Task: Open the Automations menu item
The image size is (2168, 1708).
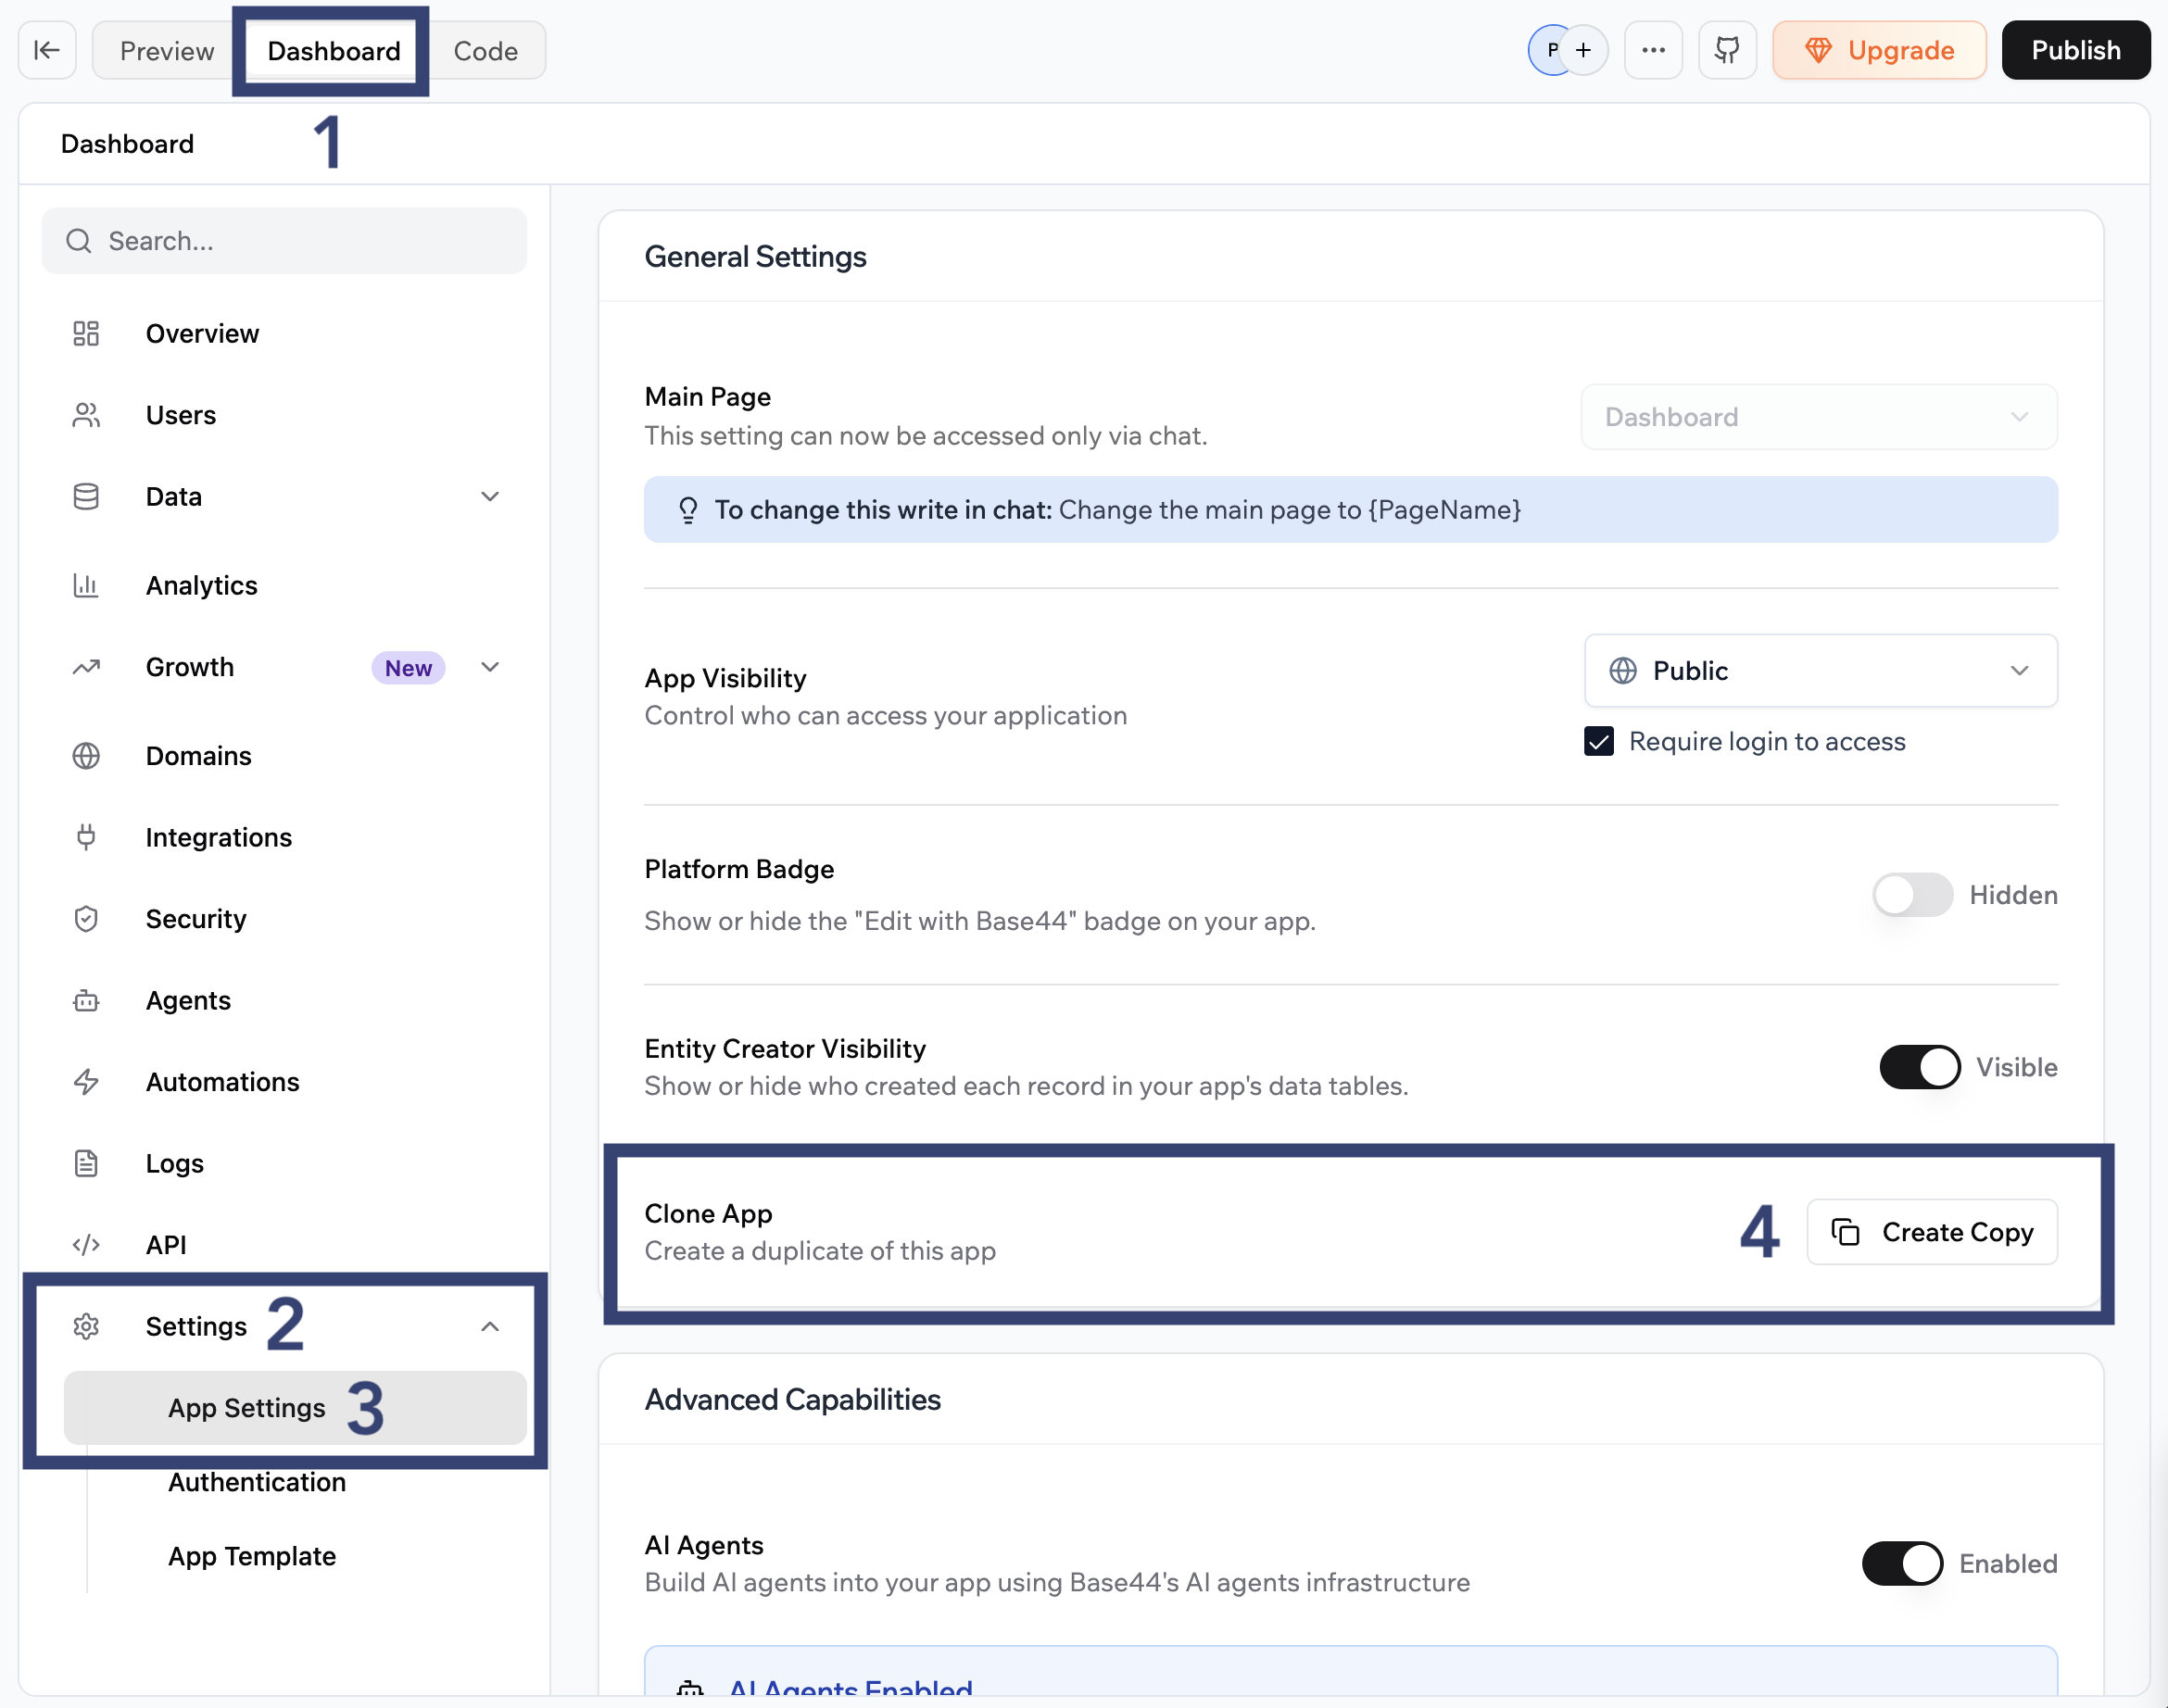Action: point(284,1082)
